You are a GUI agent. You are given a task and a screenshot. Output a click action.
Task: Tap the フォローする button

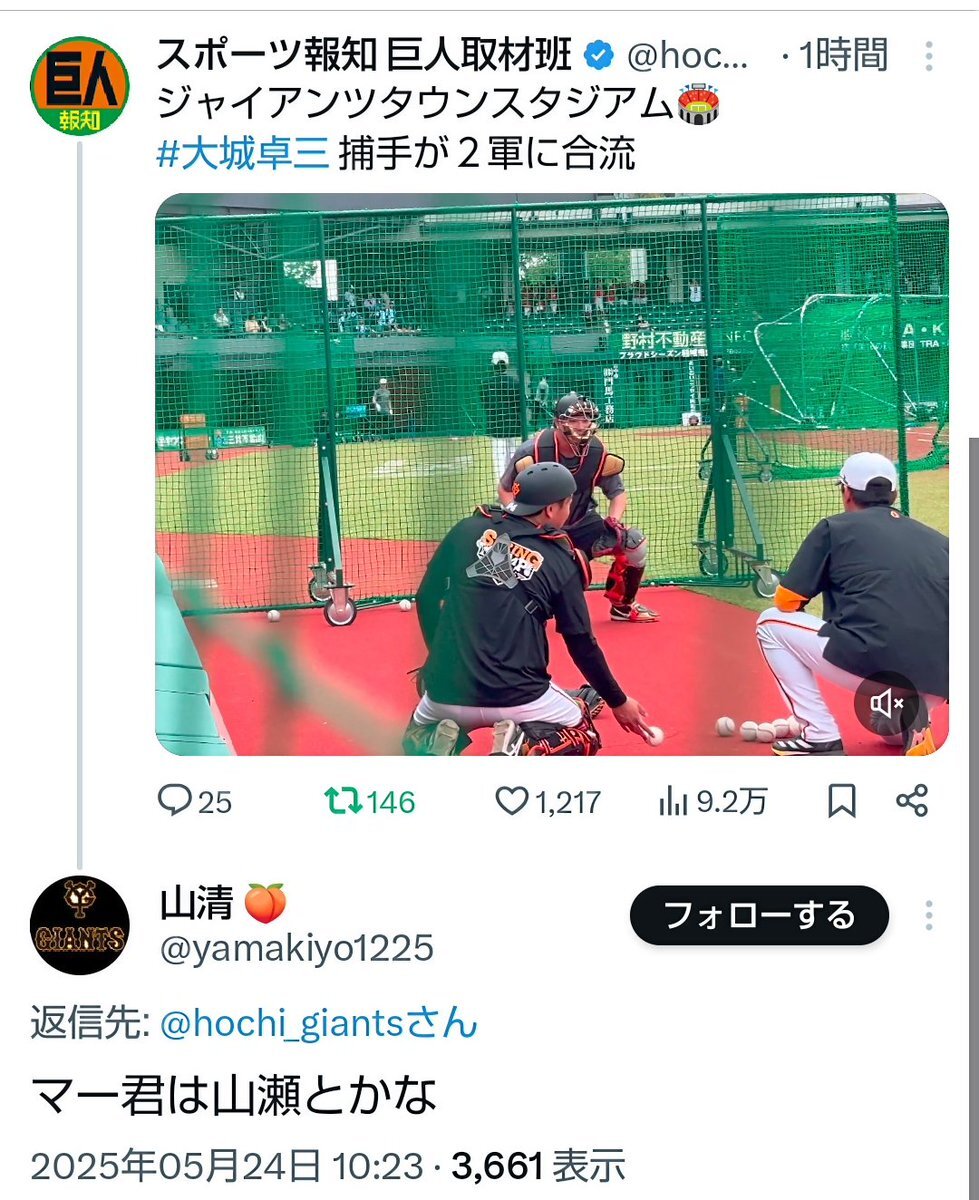(x=759, y=915)
